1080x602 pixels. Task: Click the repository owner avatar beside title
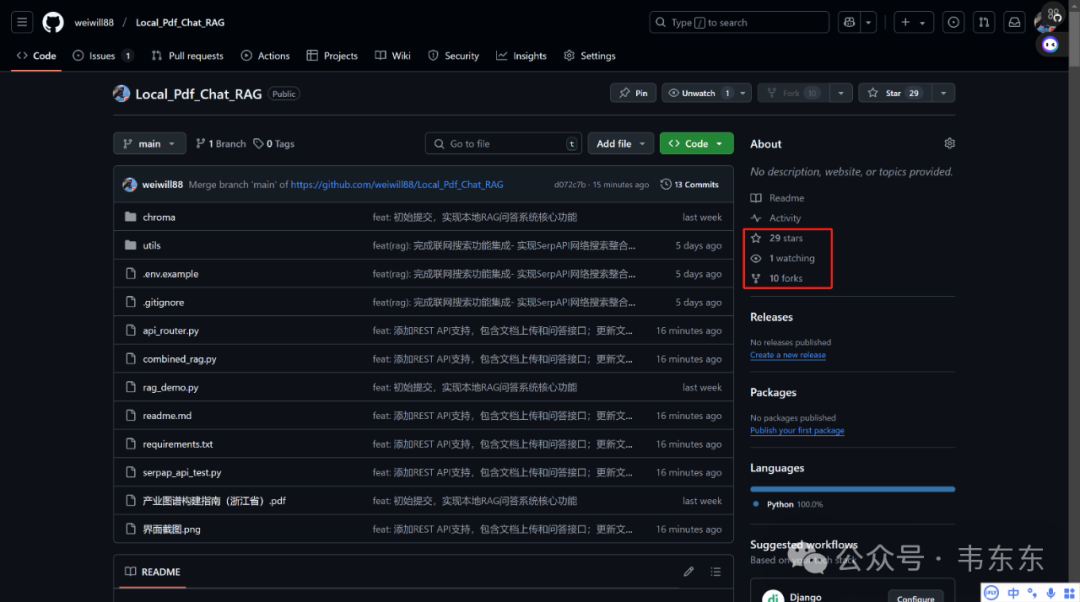[121, 94]
